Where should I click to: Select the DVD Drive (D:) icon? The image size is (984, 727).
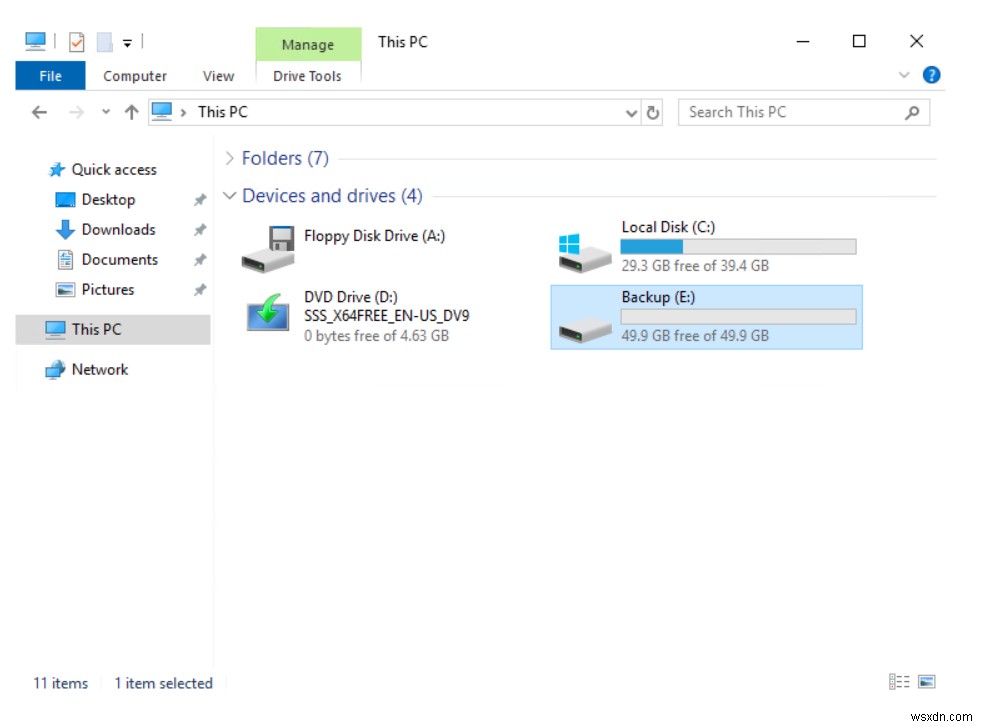coord(268,312)
